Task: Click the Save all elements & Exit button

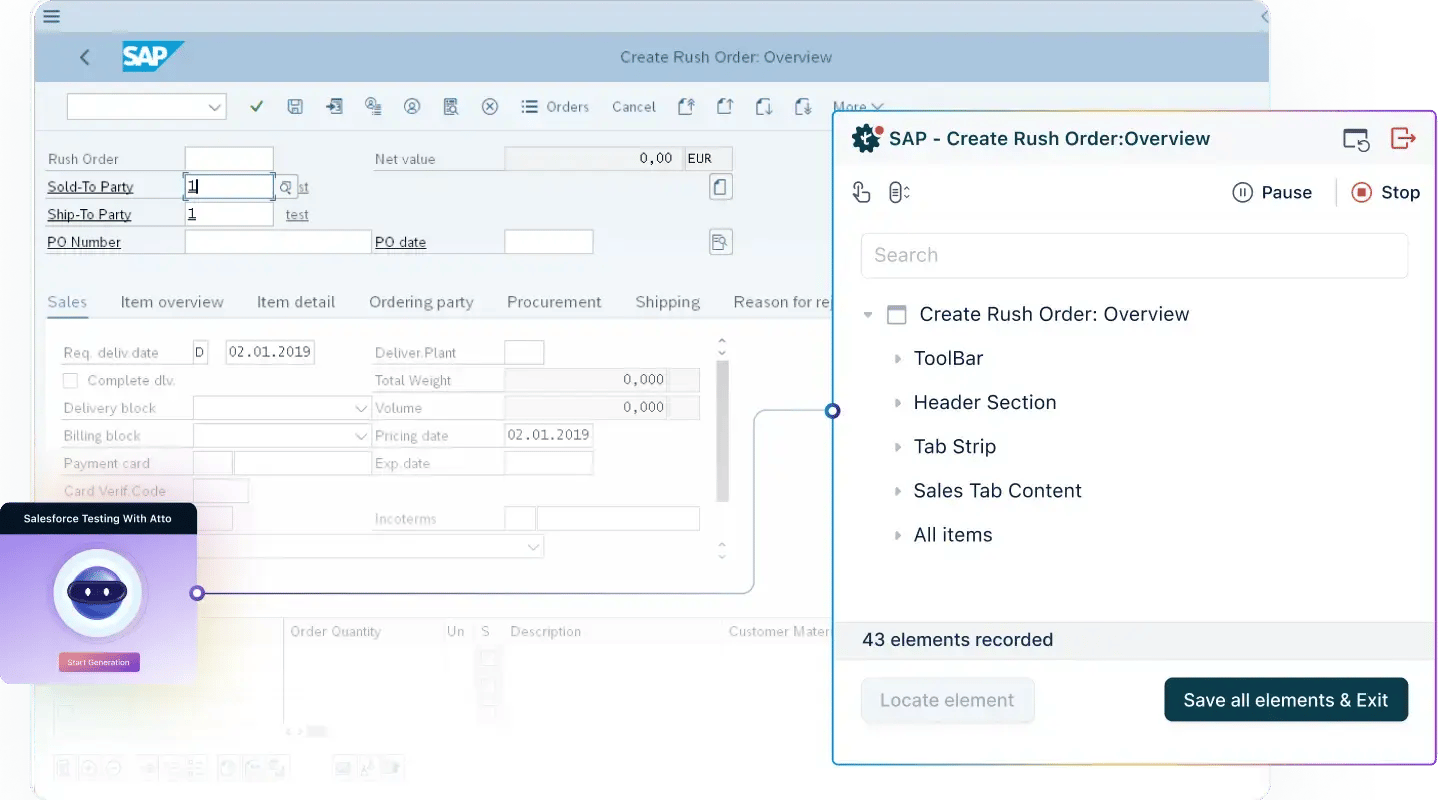Action: (1286, 699)
